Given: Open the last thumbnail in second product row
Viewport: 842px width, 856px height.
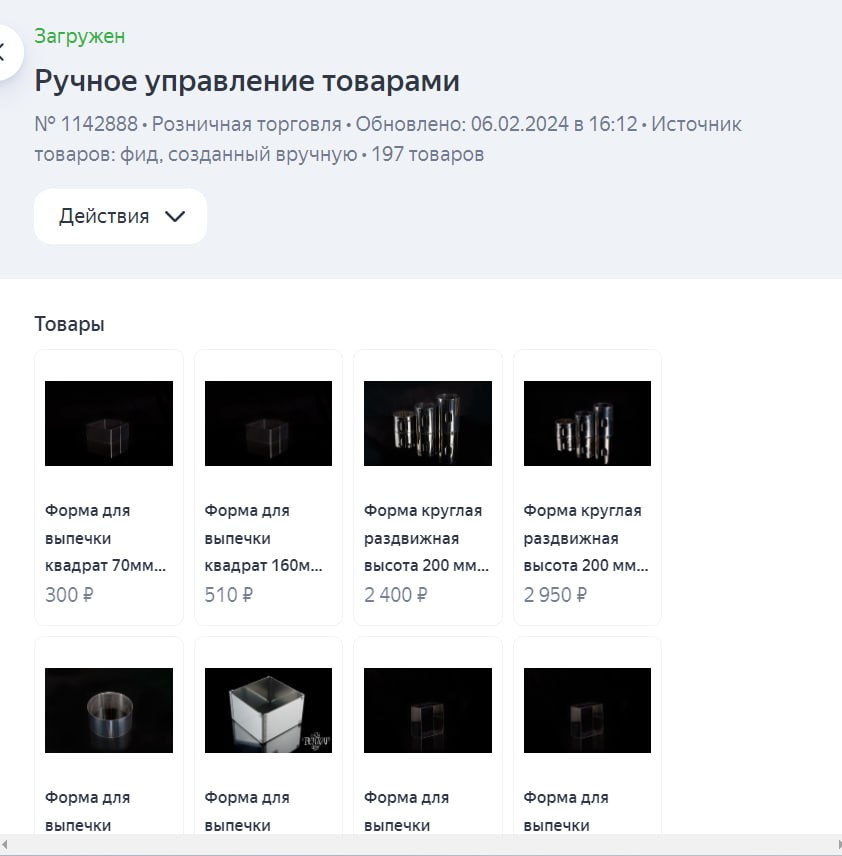Looking at the screenshot, I should tap(587, 710).
